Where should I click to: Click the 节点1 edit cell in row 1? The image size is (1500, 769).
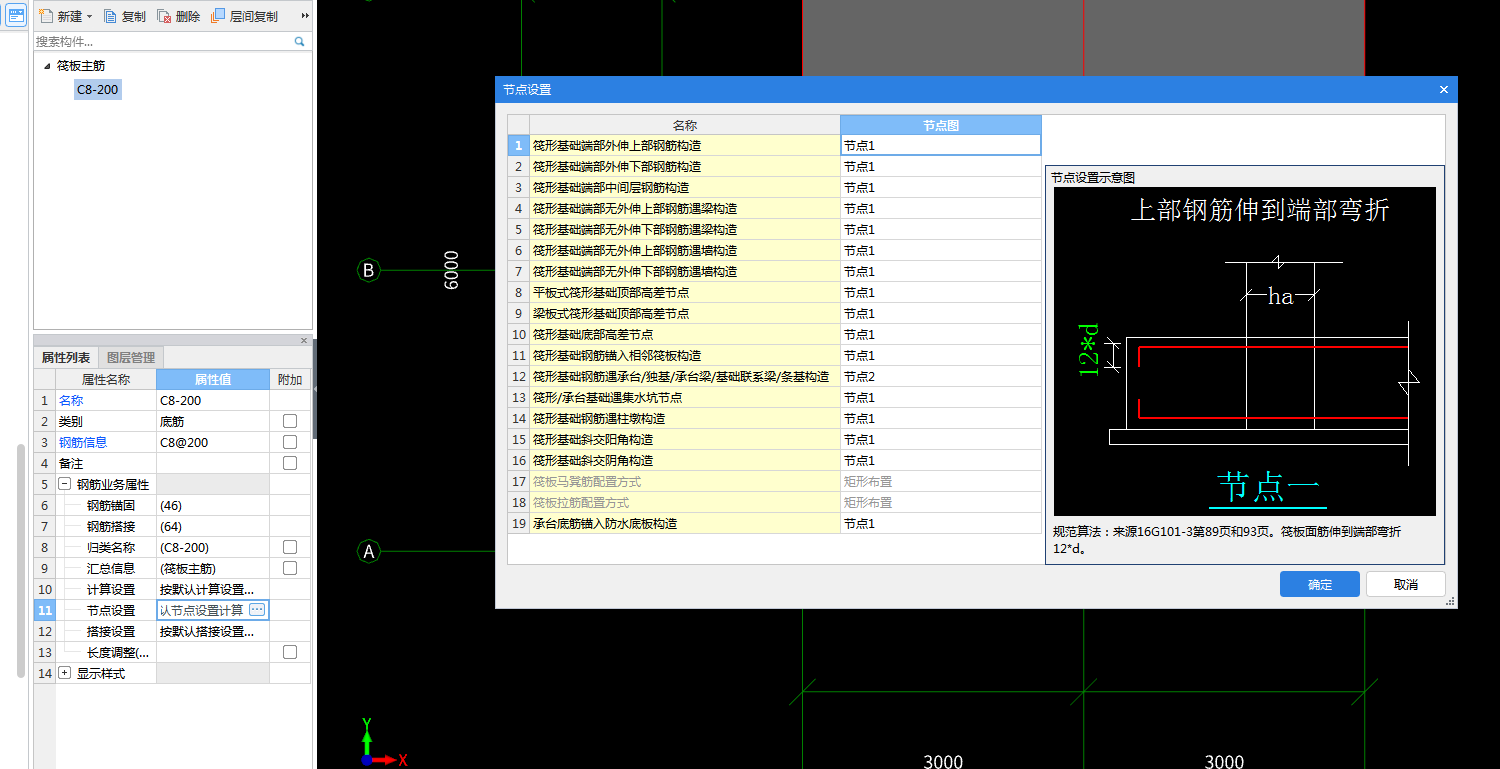pyautogui.click(x=940, y=146)
